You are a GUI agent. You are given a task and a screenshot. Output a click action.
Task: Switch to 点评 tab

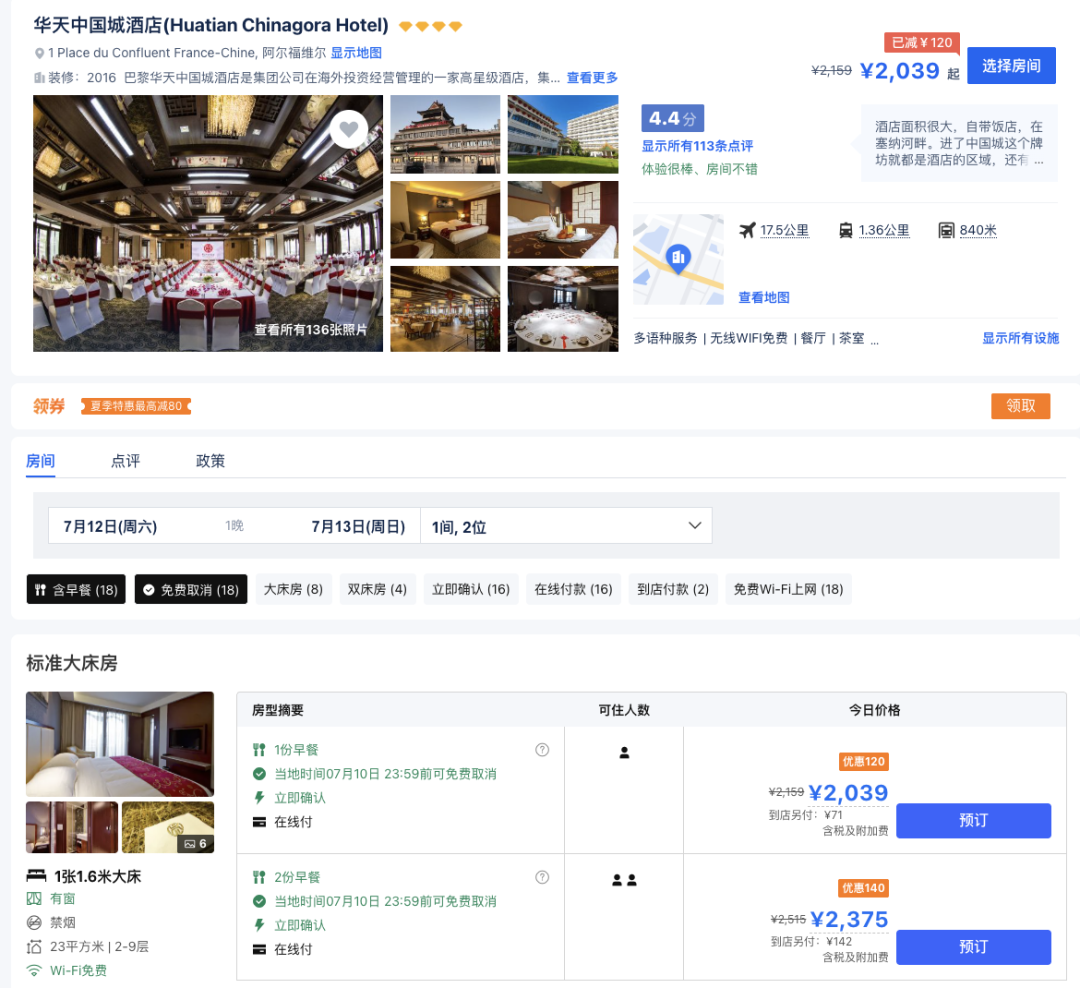pyautogui.click(x=125, y=461)
